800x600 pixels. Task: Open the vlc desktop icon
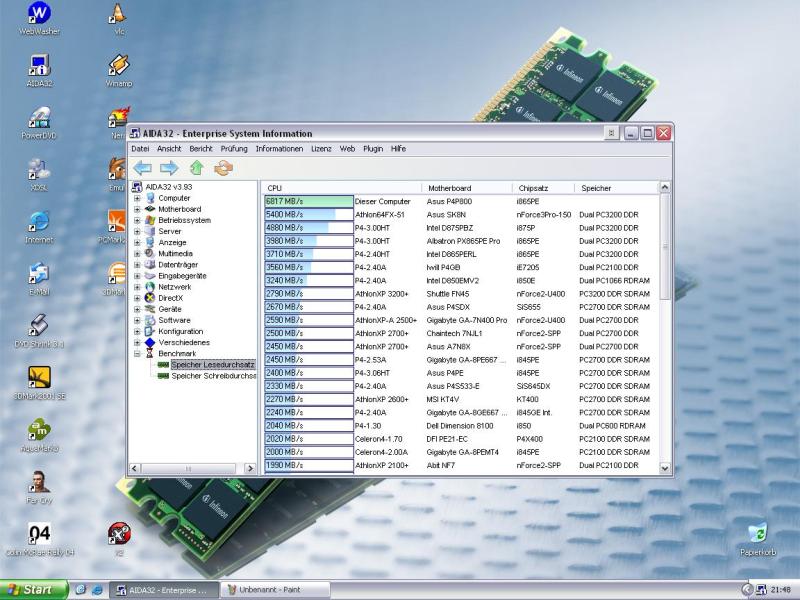pyautogui.click(x=118, y=18)
